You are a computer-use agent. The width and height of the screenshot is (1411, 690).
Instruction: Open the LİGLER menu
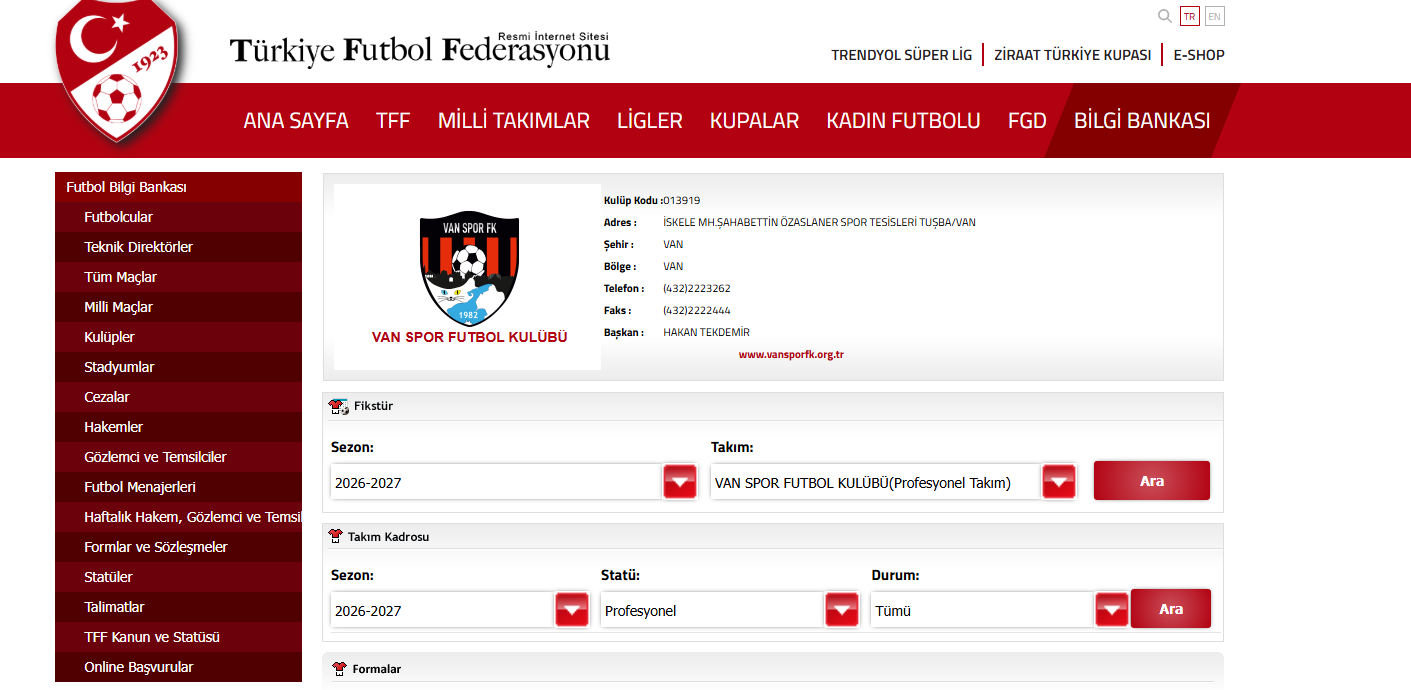coord(650,121)
